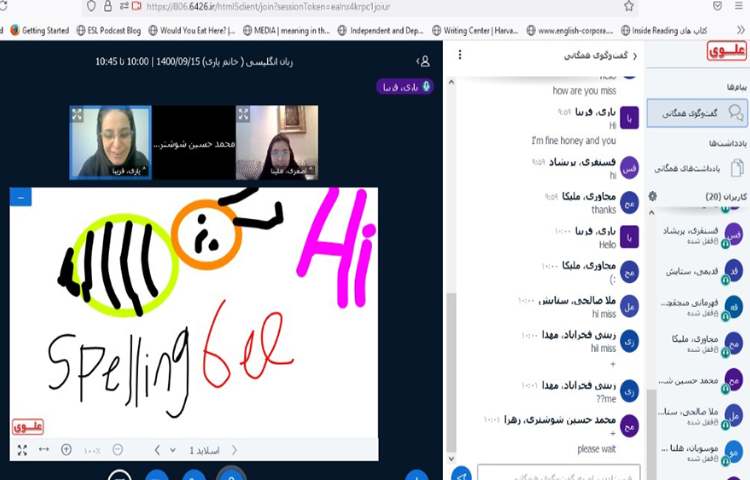
Task: Open the Getting Started bookmark
Action: point(40,31)
